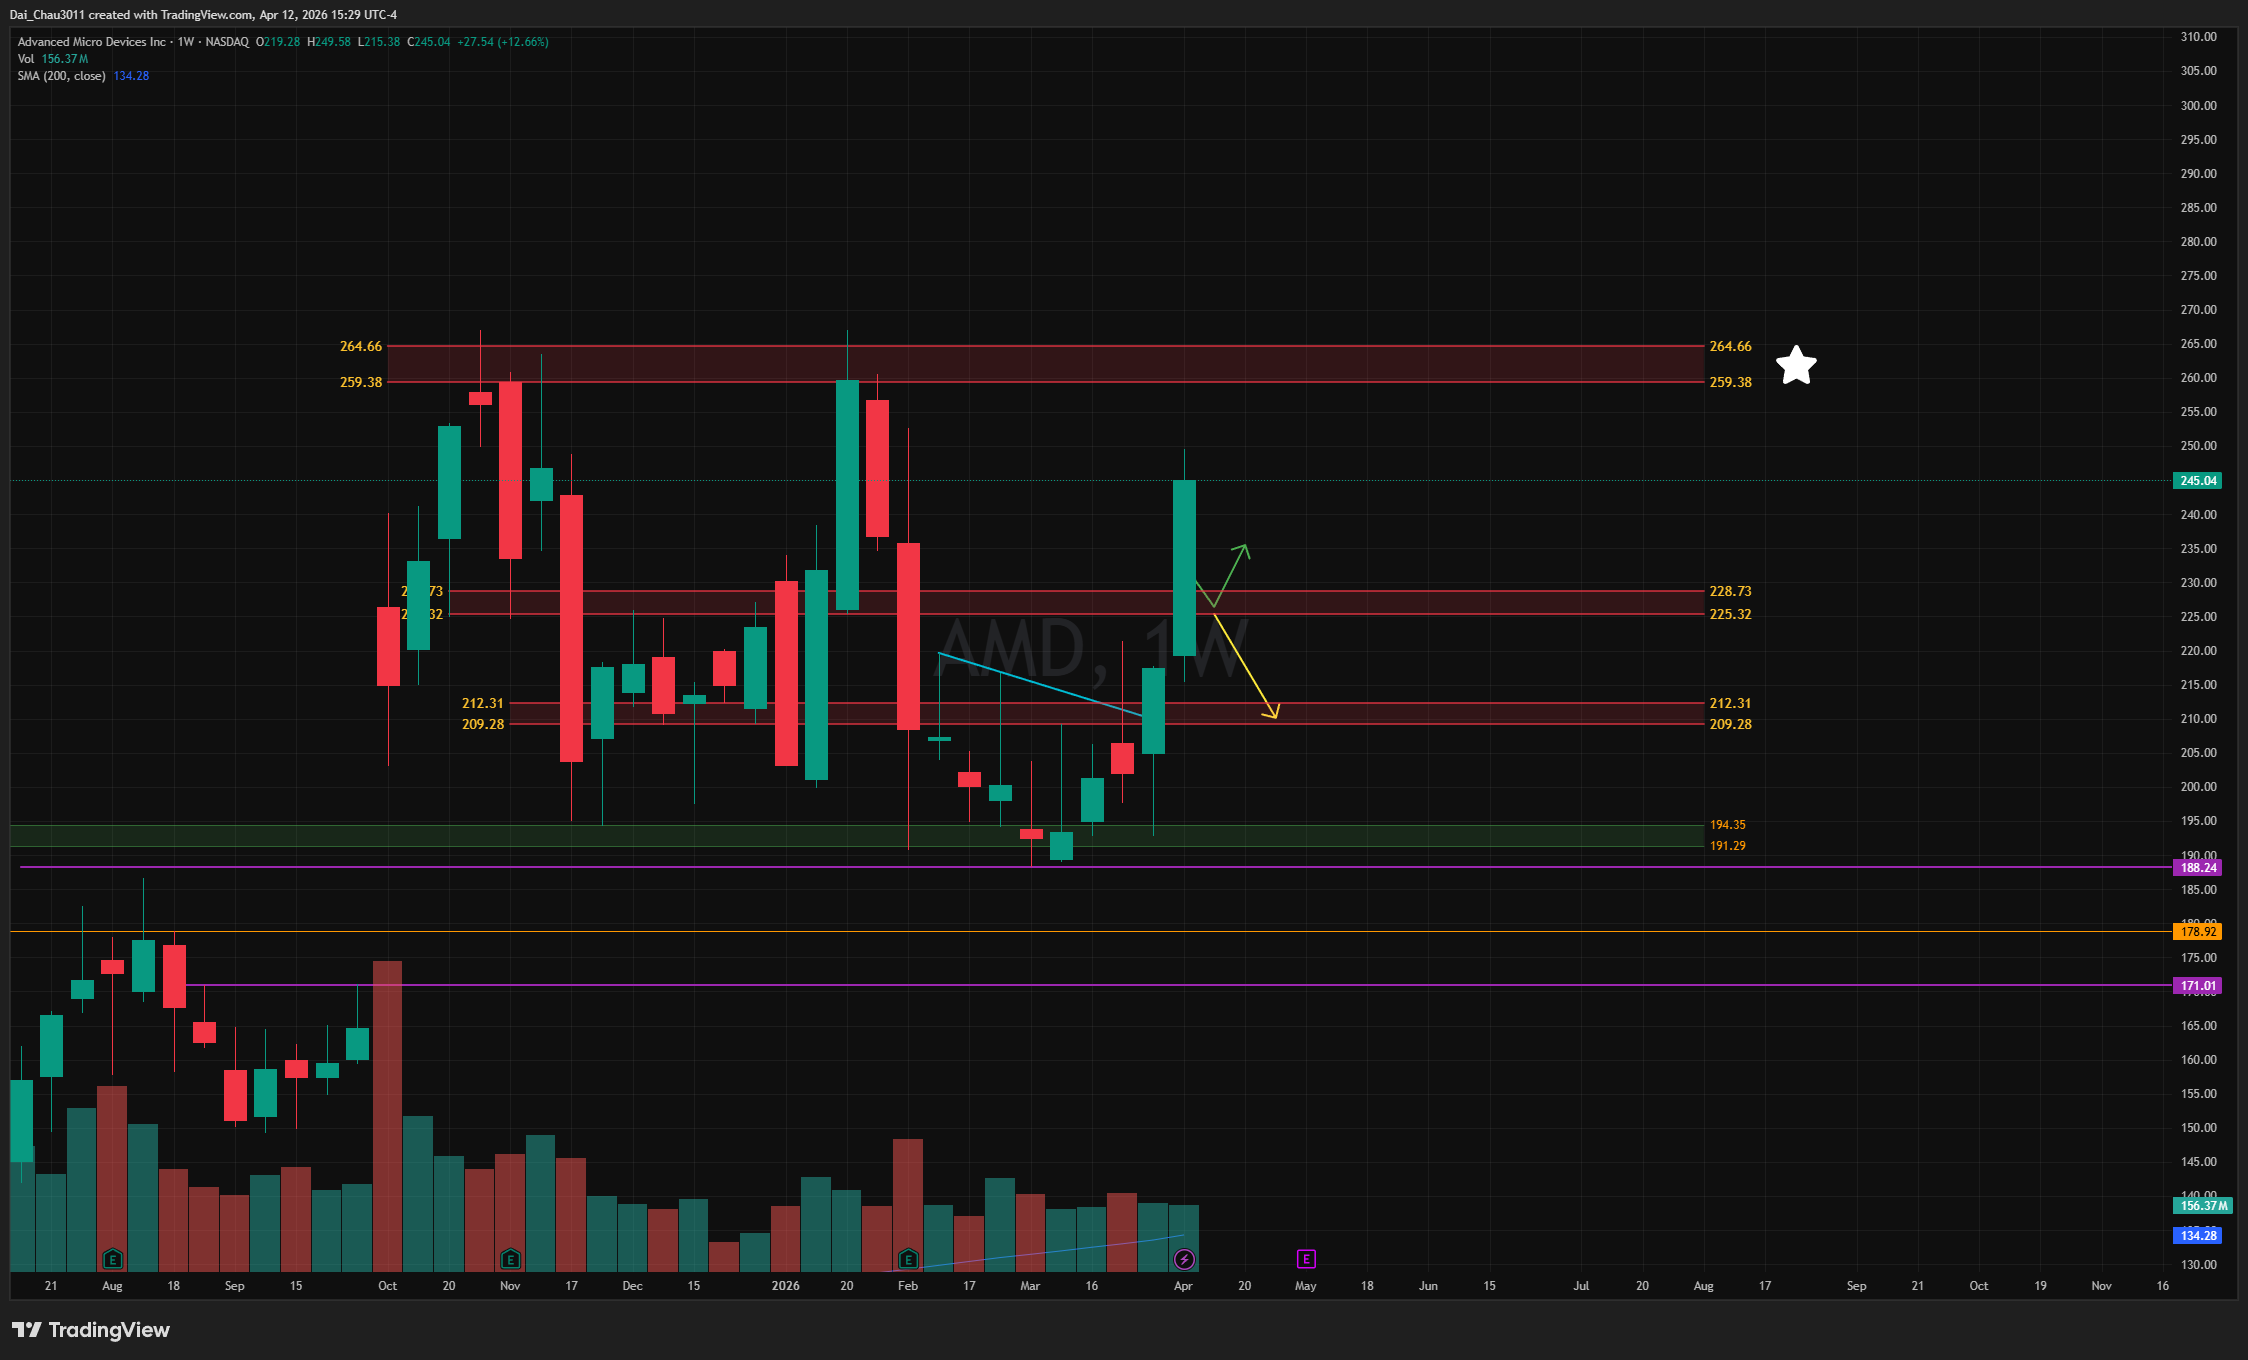Click the TradingView logo

[91, 1330]
